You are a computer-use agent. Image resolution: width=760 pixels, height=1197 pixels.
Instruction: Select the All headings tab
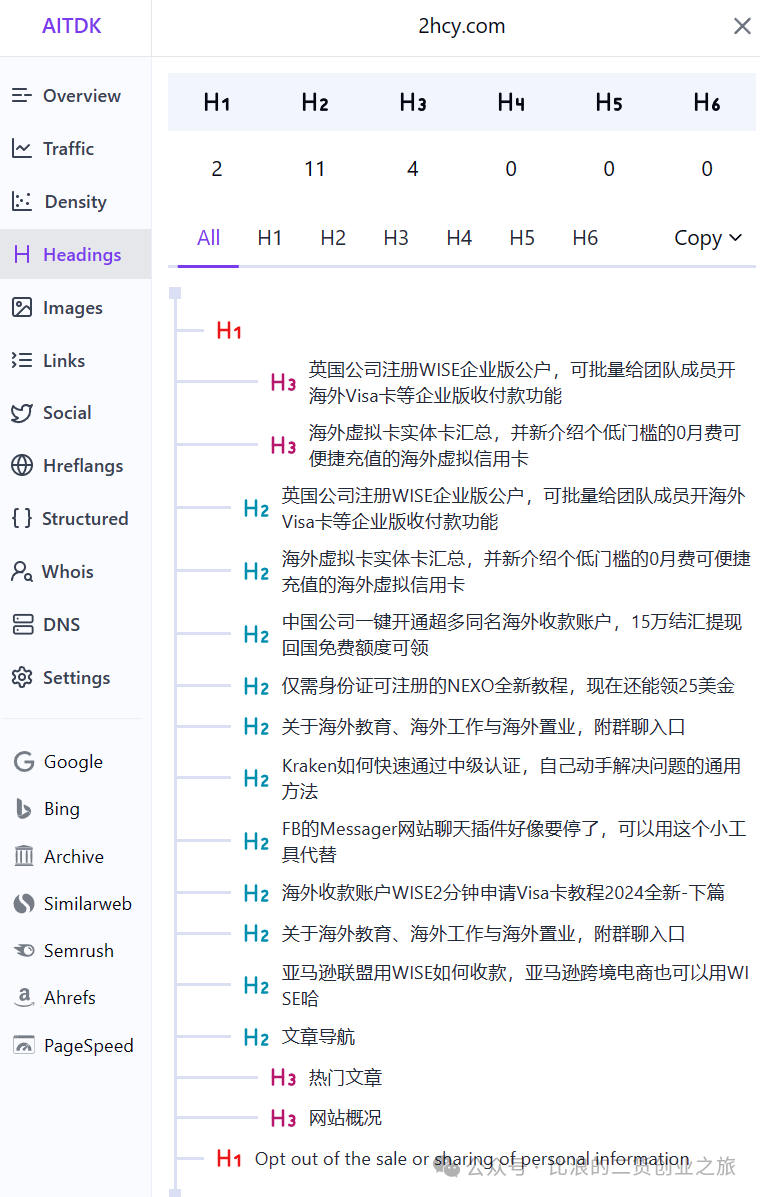pos(208,238)
